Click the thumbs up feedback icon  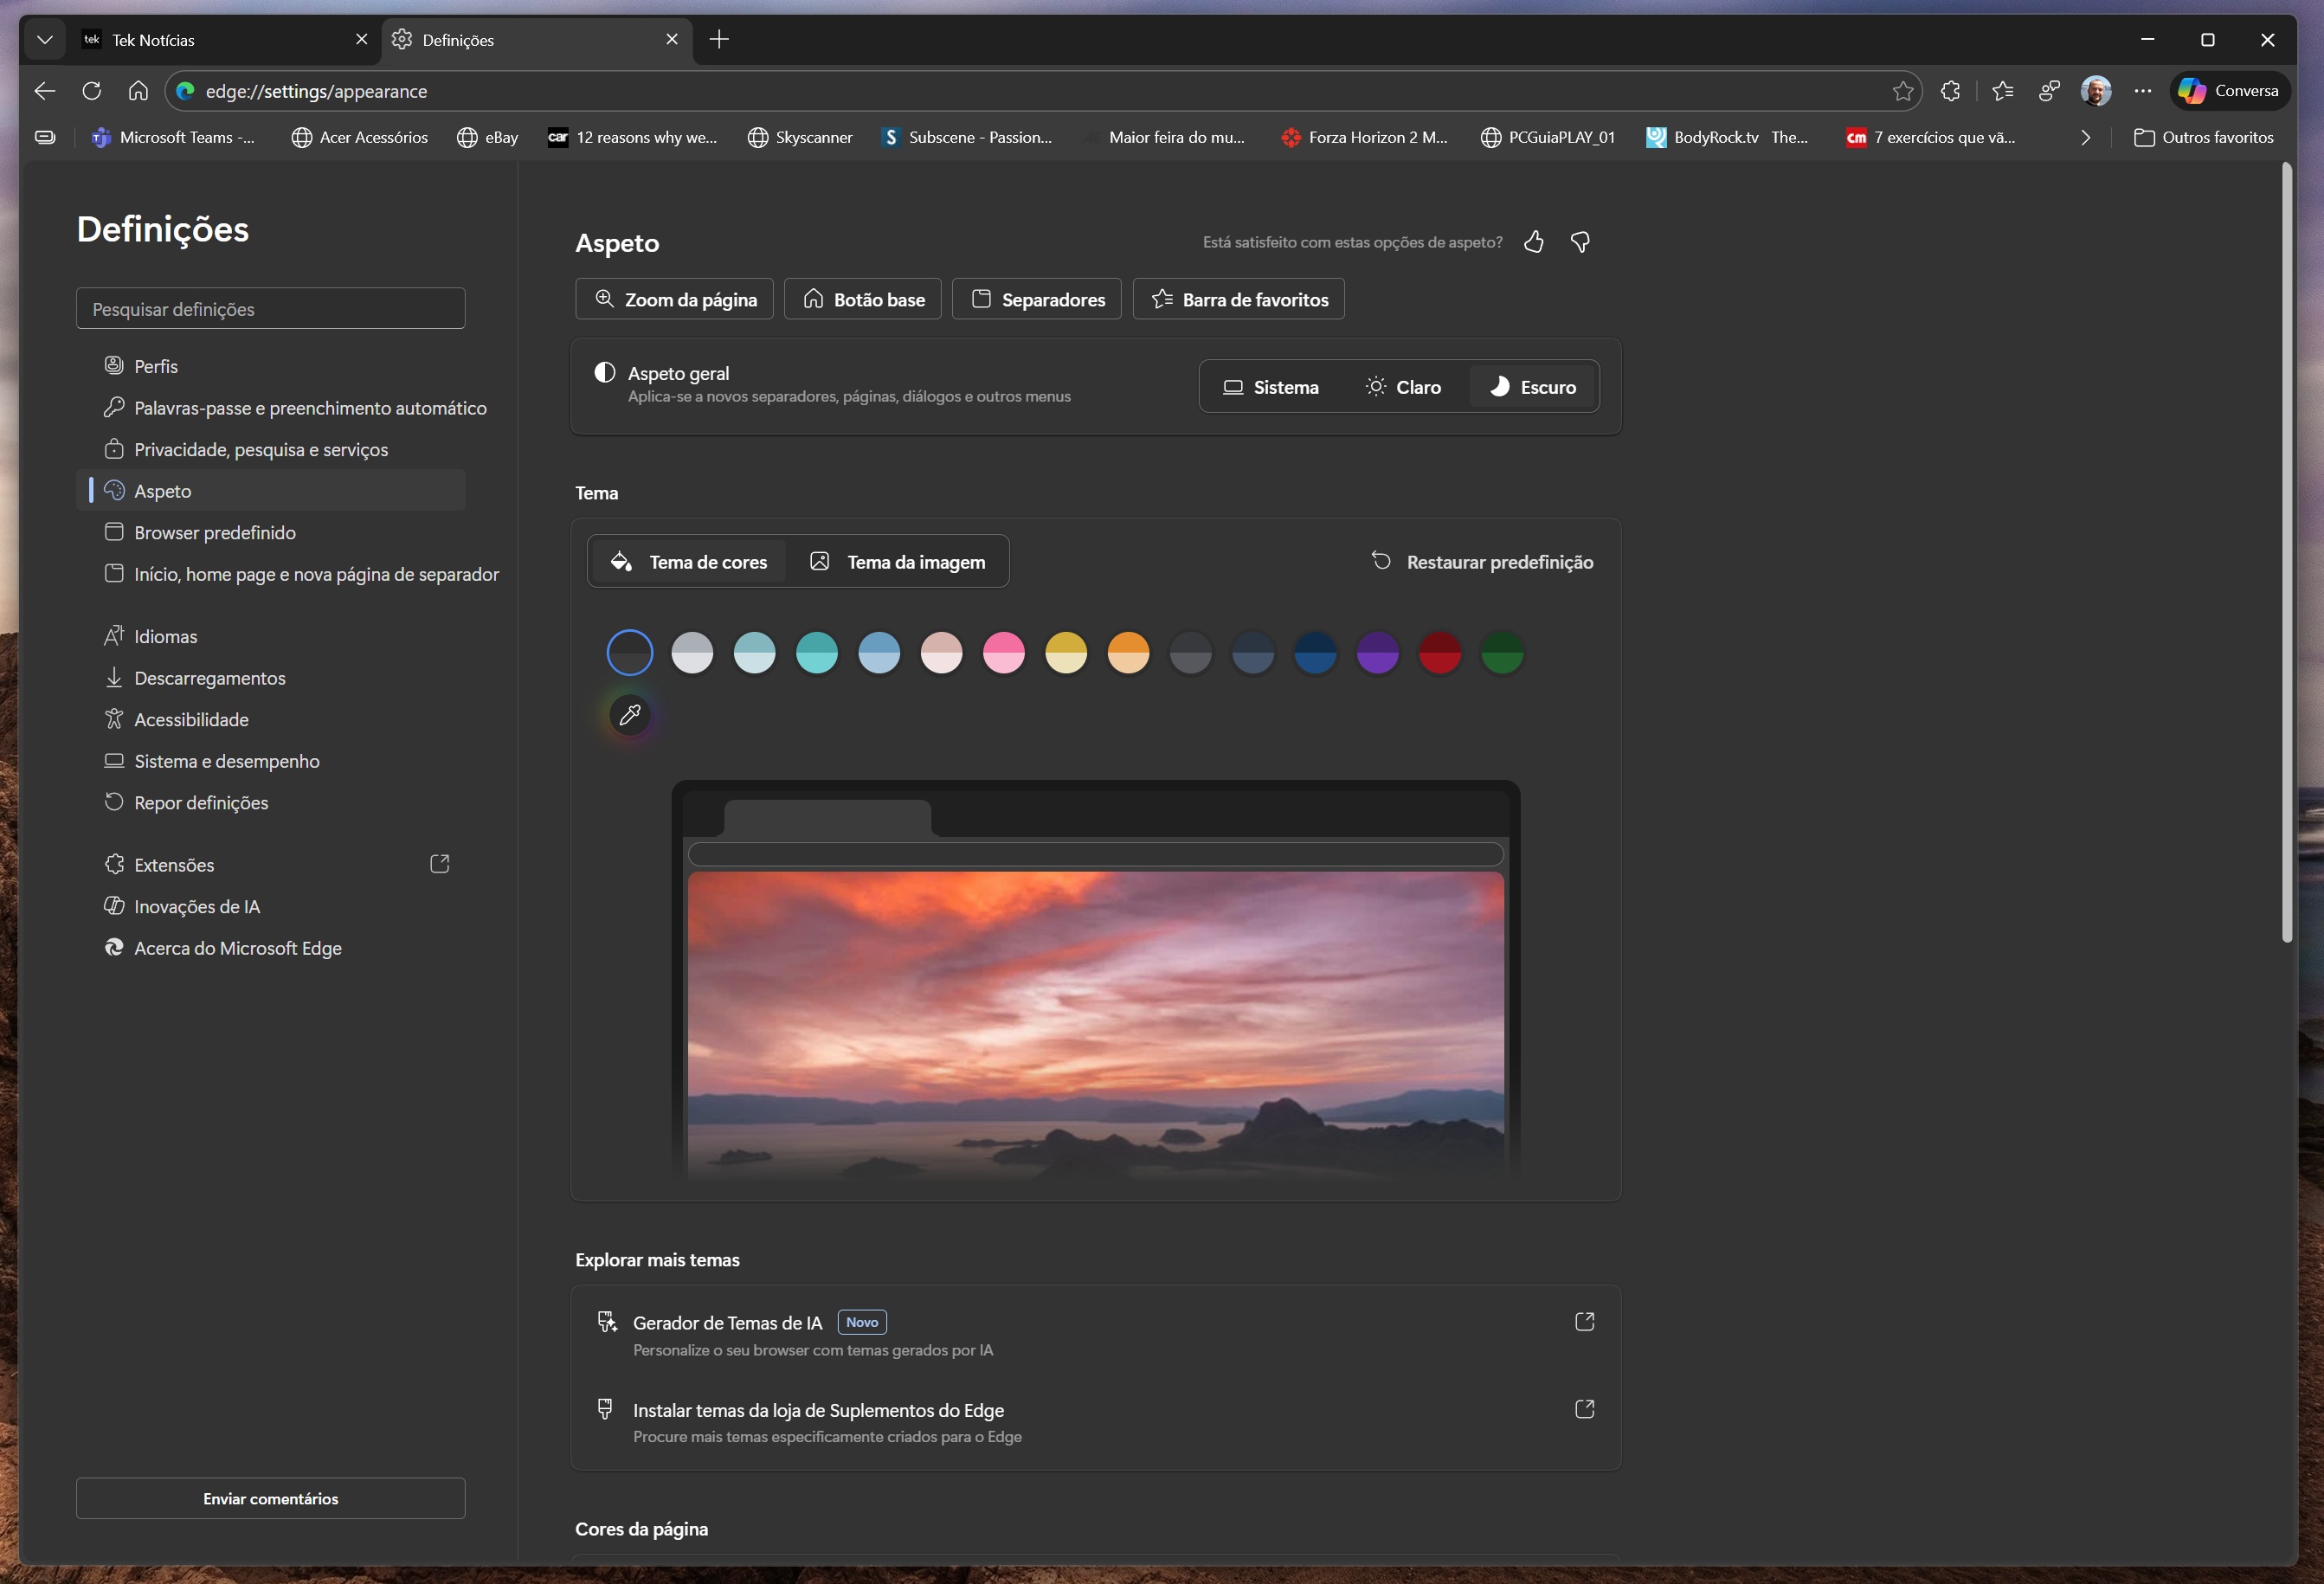pos(1533,242)
